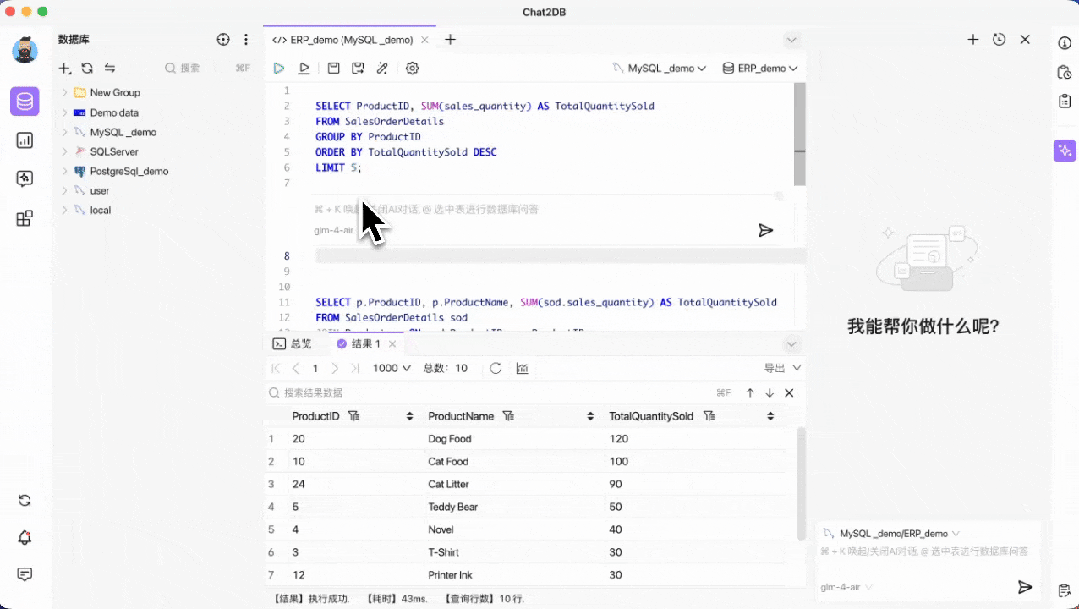This screenshot has width=1079, height=609.
Task: Send the message in right AI chat panel
Action: tap(1024, 587)
